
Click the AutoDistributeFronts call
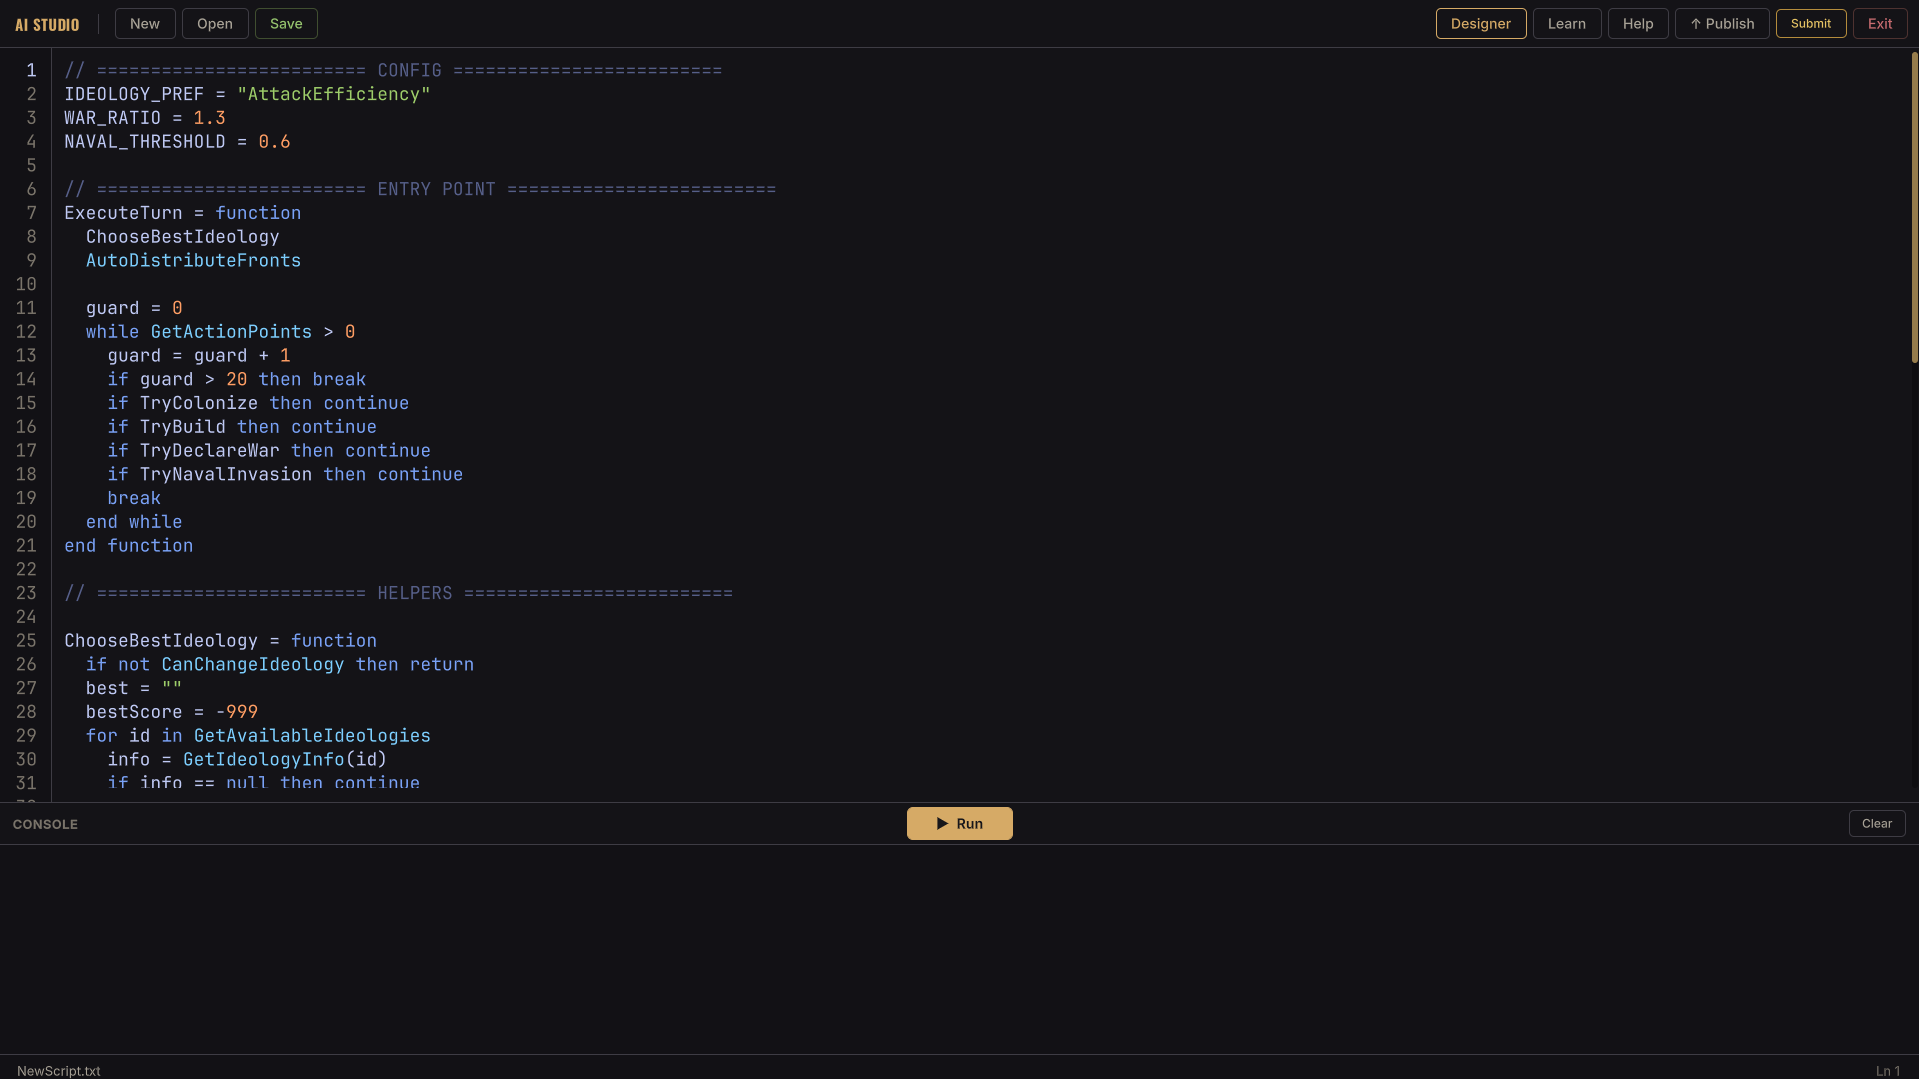coord(193,261)
